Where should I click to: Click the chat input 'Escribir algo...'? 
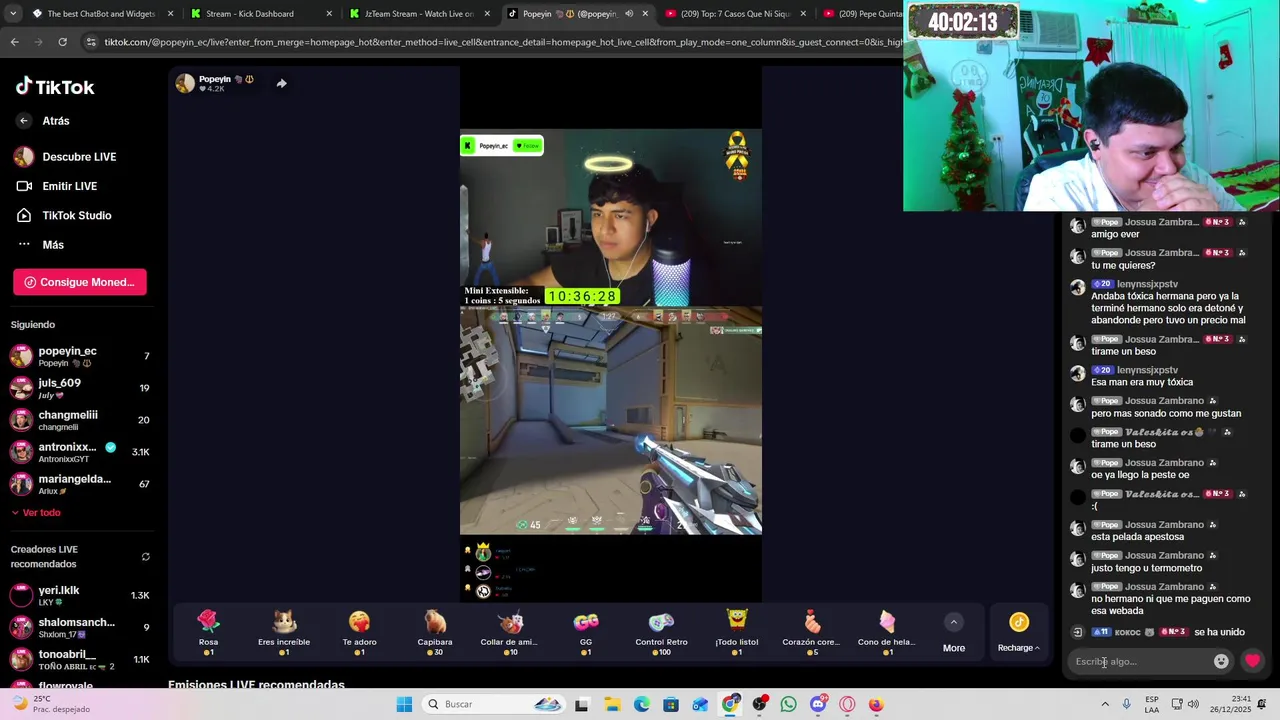coord(1141,661)
